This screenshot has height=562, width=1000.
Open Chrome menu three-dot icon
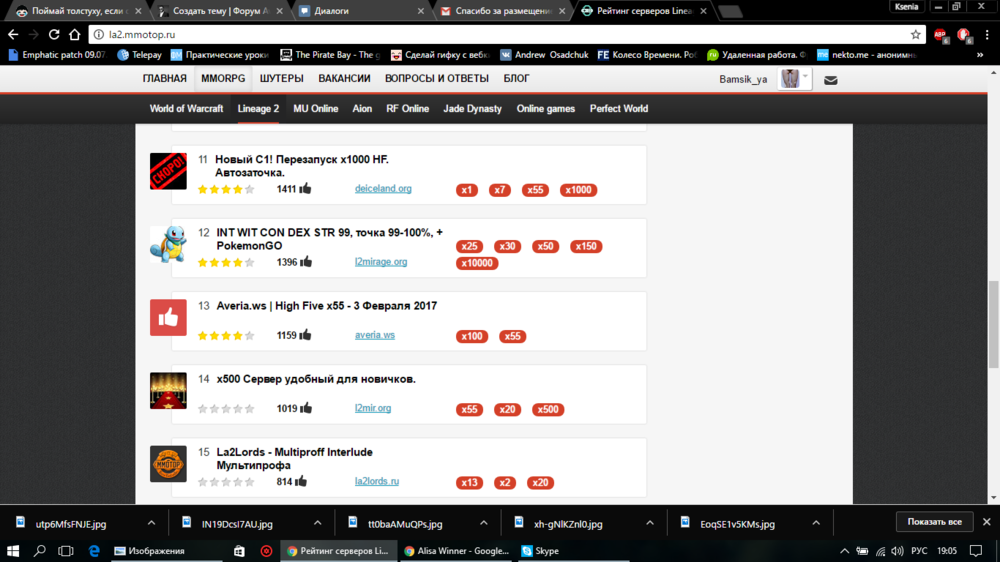[986, 34]
